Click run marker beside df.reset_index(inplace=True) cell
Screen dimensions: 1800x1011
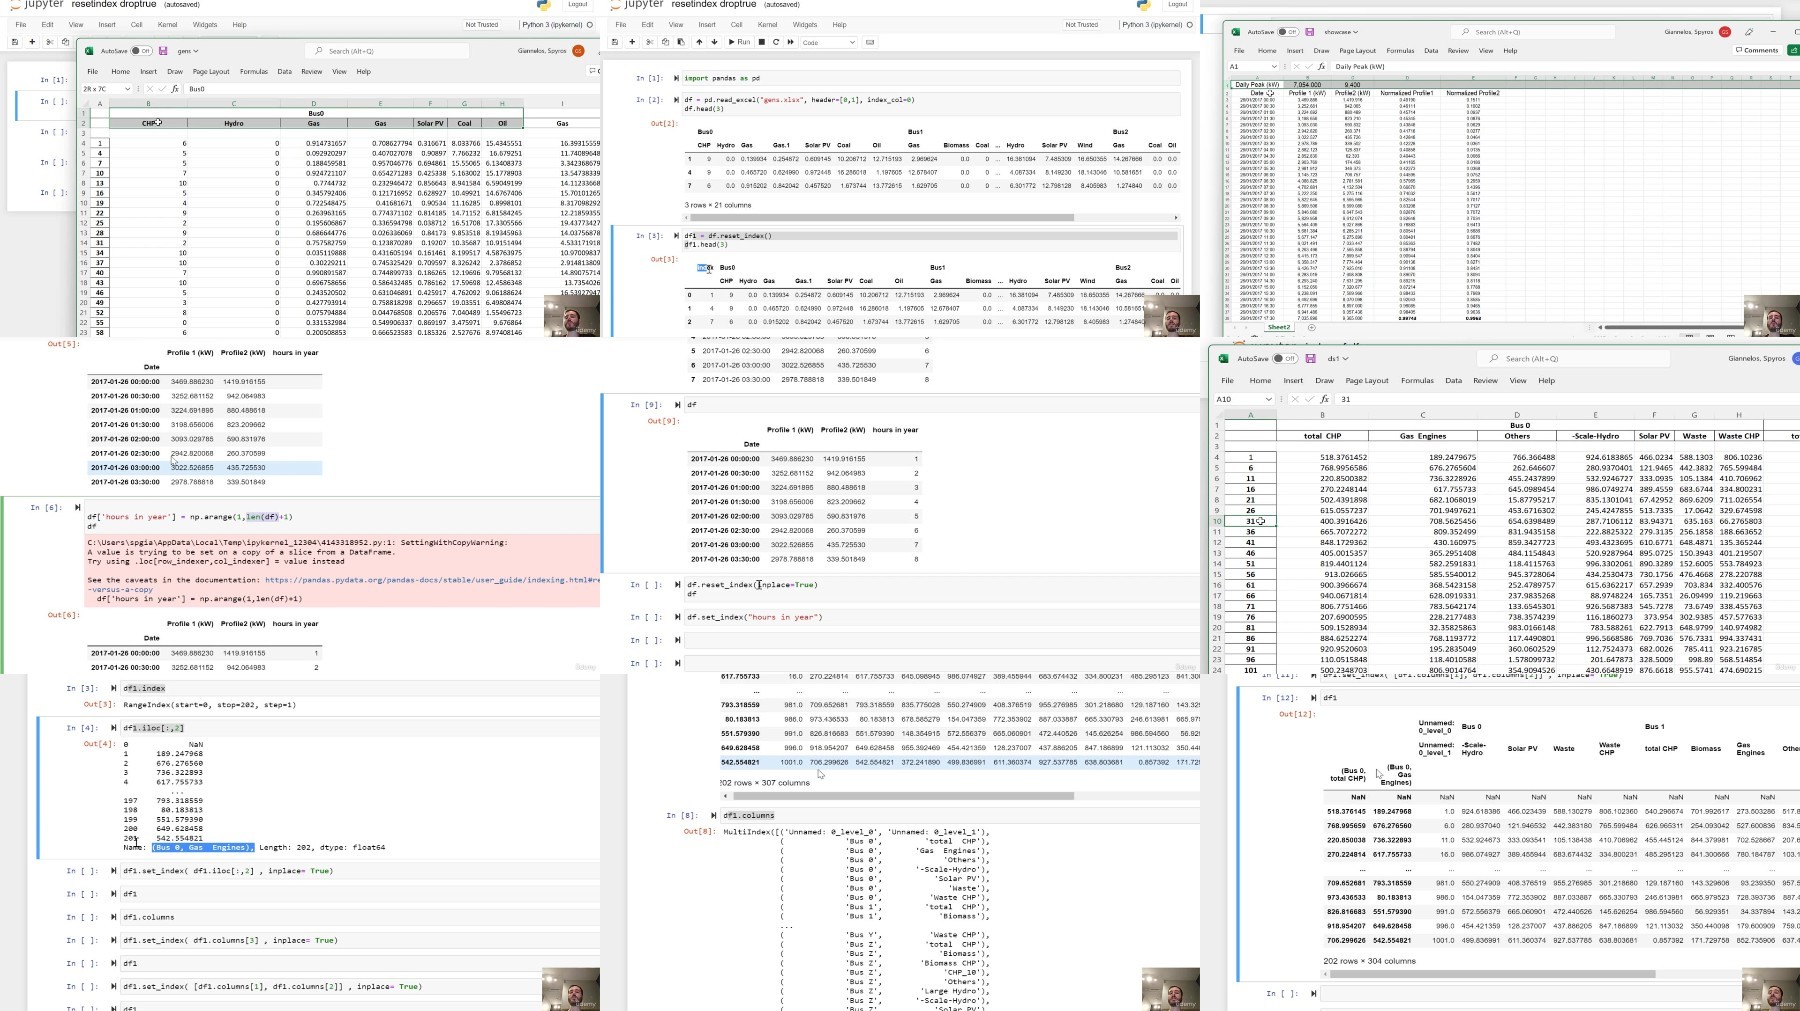pyautogui.click(x=677, y=585)
